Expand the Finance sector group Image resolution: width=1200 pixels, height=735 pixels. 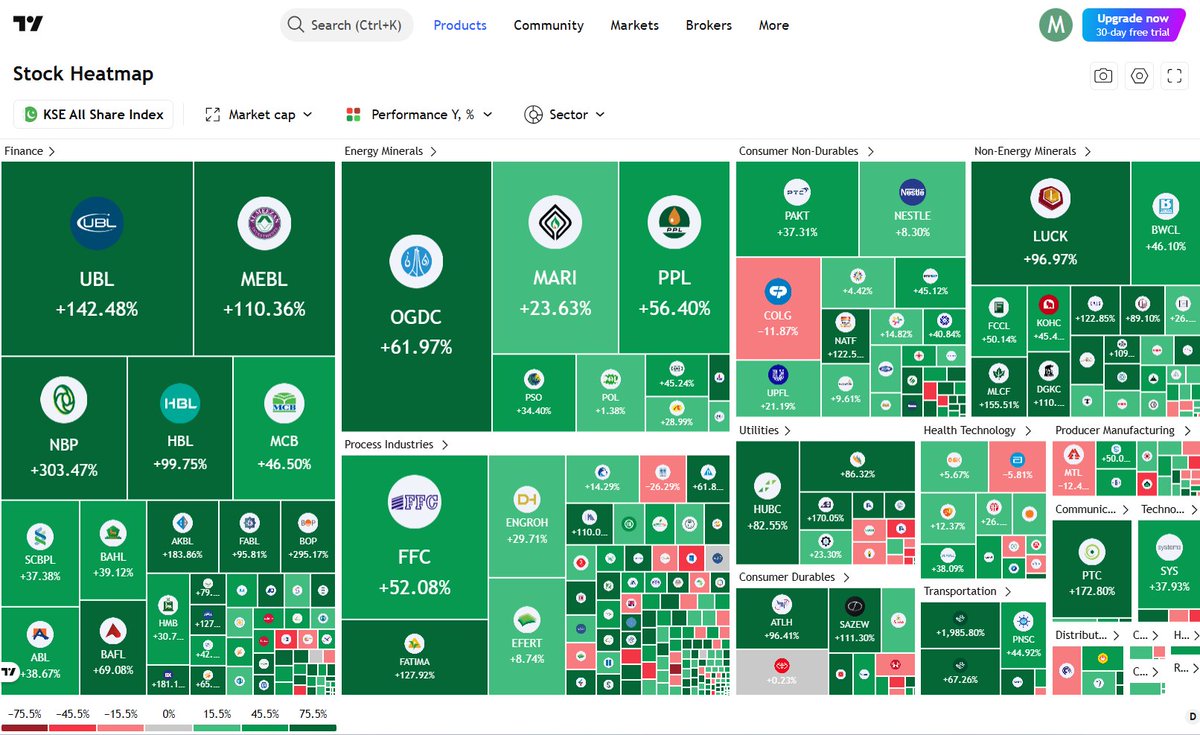[x=29, y=151]
